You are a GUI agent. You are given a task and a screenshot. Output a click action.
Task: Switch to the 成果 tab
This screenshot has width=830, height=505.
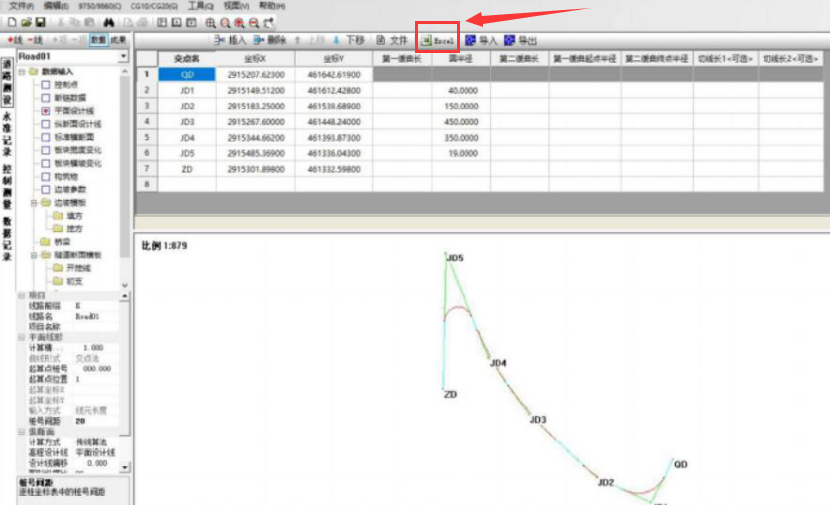pos(118,39)
